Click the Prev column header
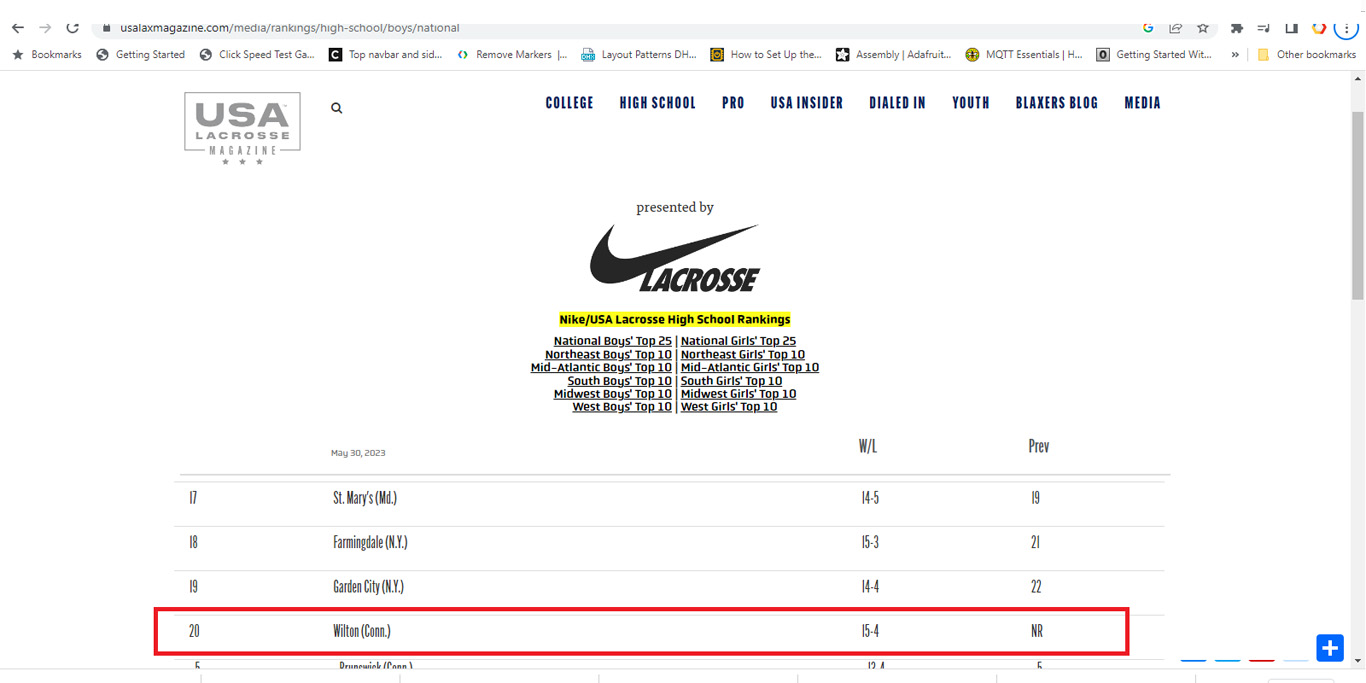 pos(1039,446)
